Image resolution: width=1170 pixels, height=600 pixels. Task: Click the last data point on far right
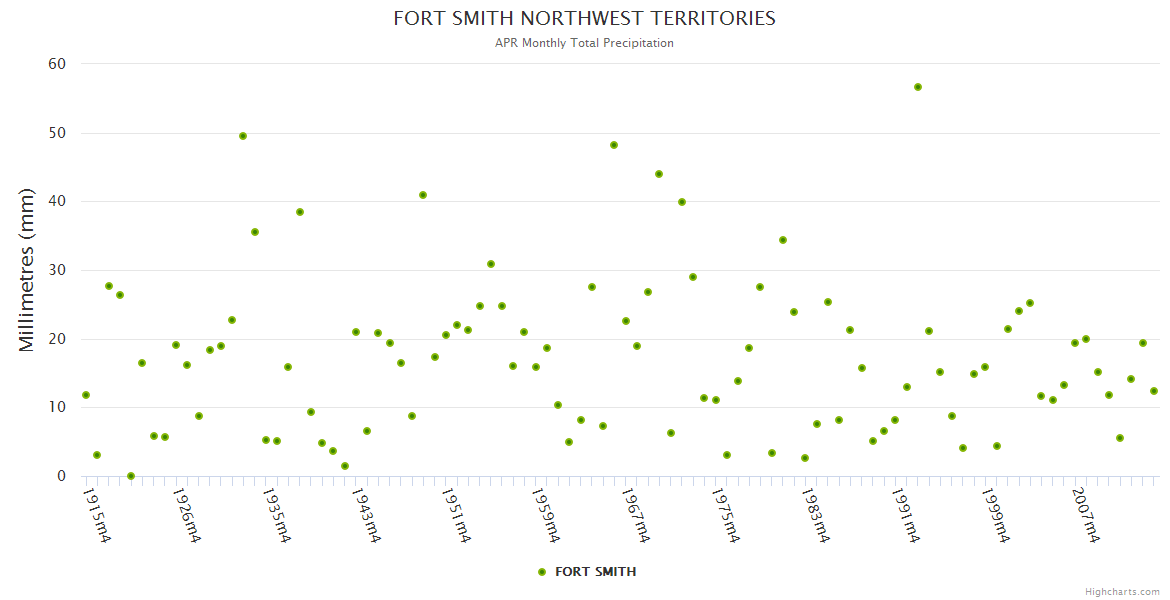click(1153, 391)
